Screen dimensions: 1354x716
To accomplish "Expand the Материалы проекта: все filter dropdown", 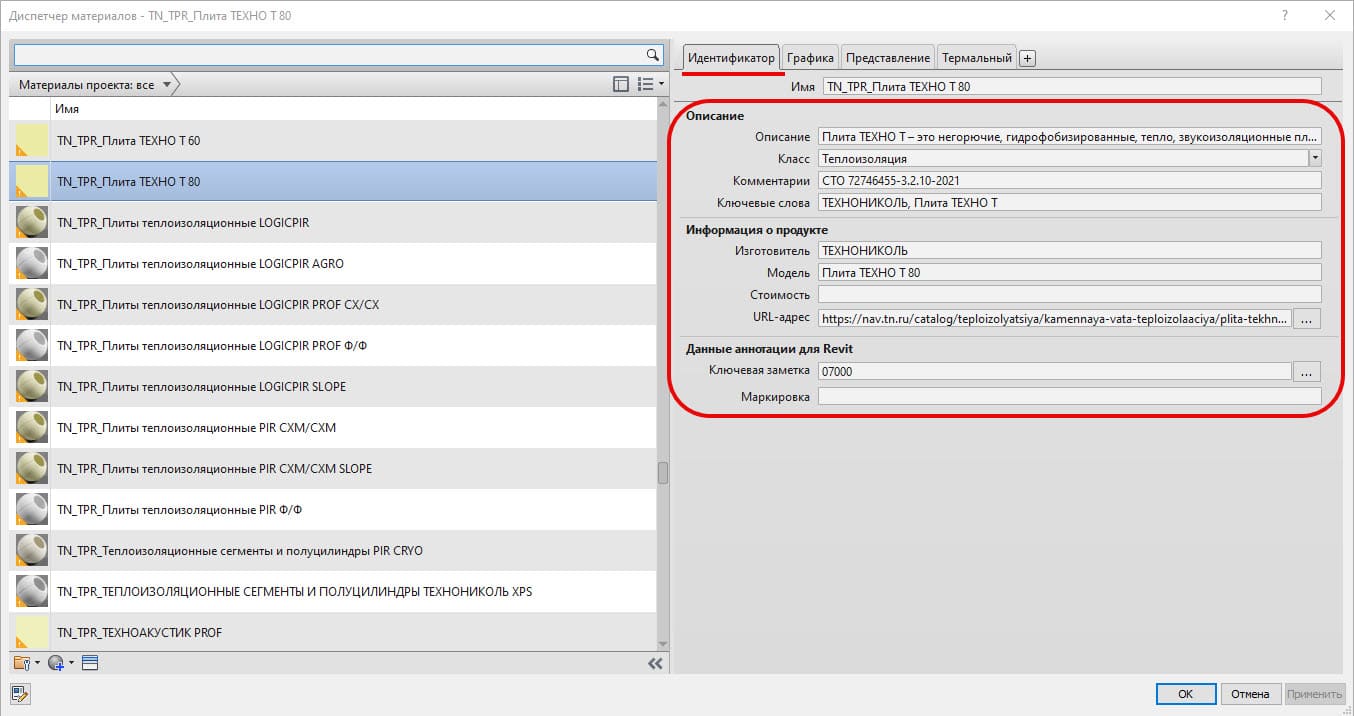I will pos(166,85).
